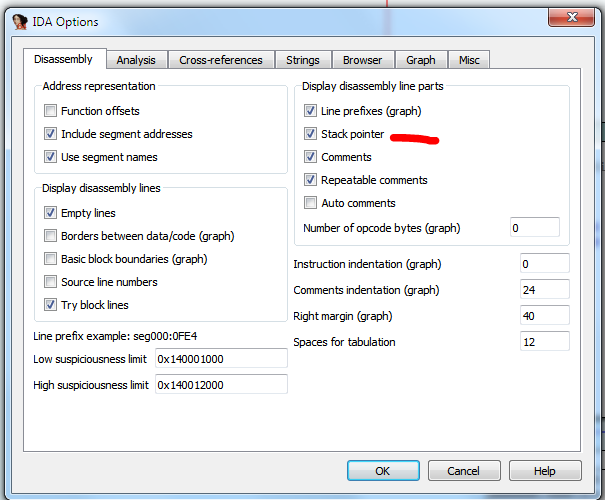Disable Repeatable comments checkbox
The height and width of the screenshot is (500, 605).
point(311,180)
